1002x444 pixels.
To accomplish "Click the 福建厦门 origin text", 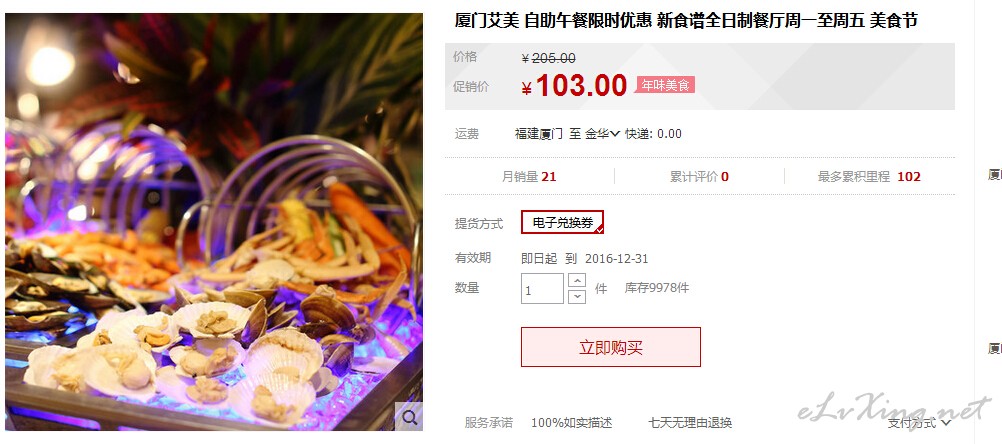I will (539, 134).
